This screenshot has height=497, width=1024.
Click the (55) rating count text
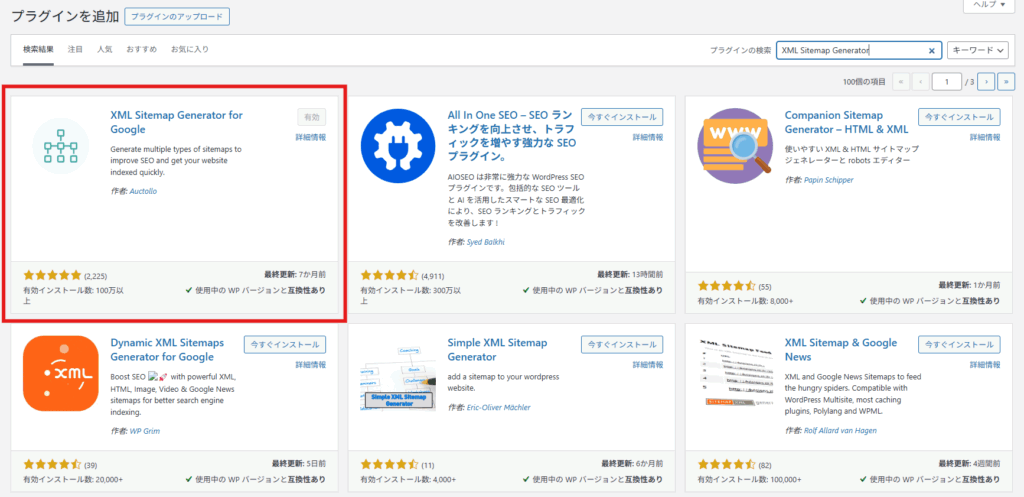click(765, 287)
